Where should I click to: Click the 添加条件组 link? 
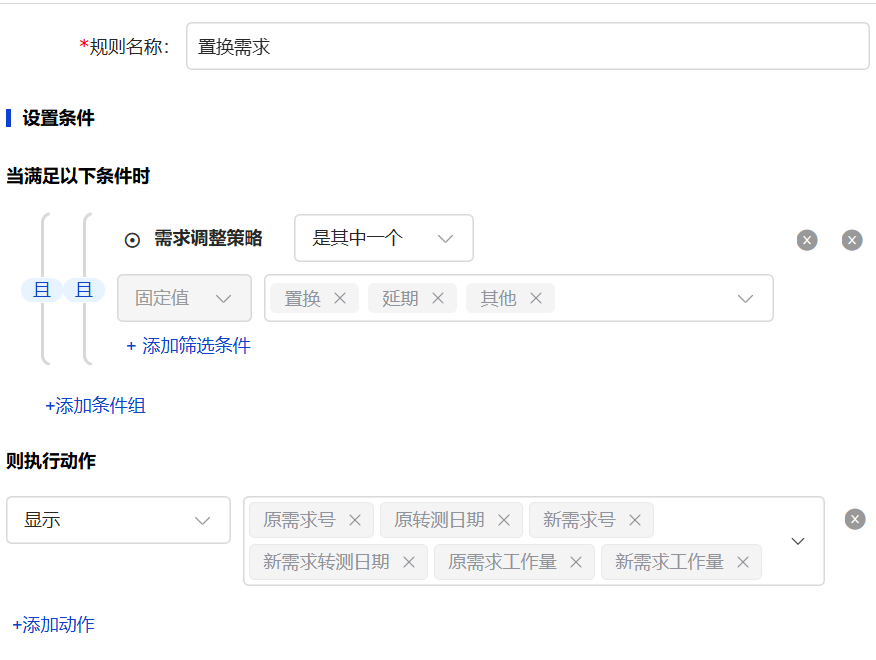point(96,406)
